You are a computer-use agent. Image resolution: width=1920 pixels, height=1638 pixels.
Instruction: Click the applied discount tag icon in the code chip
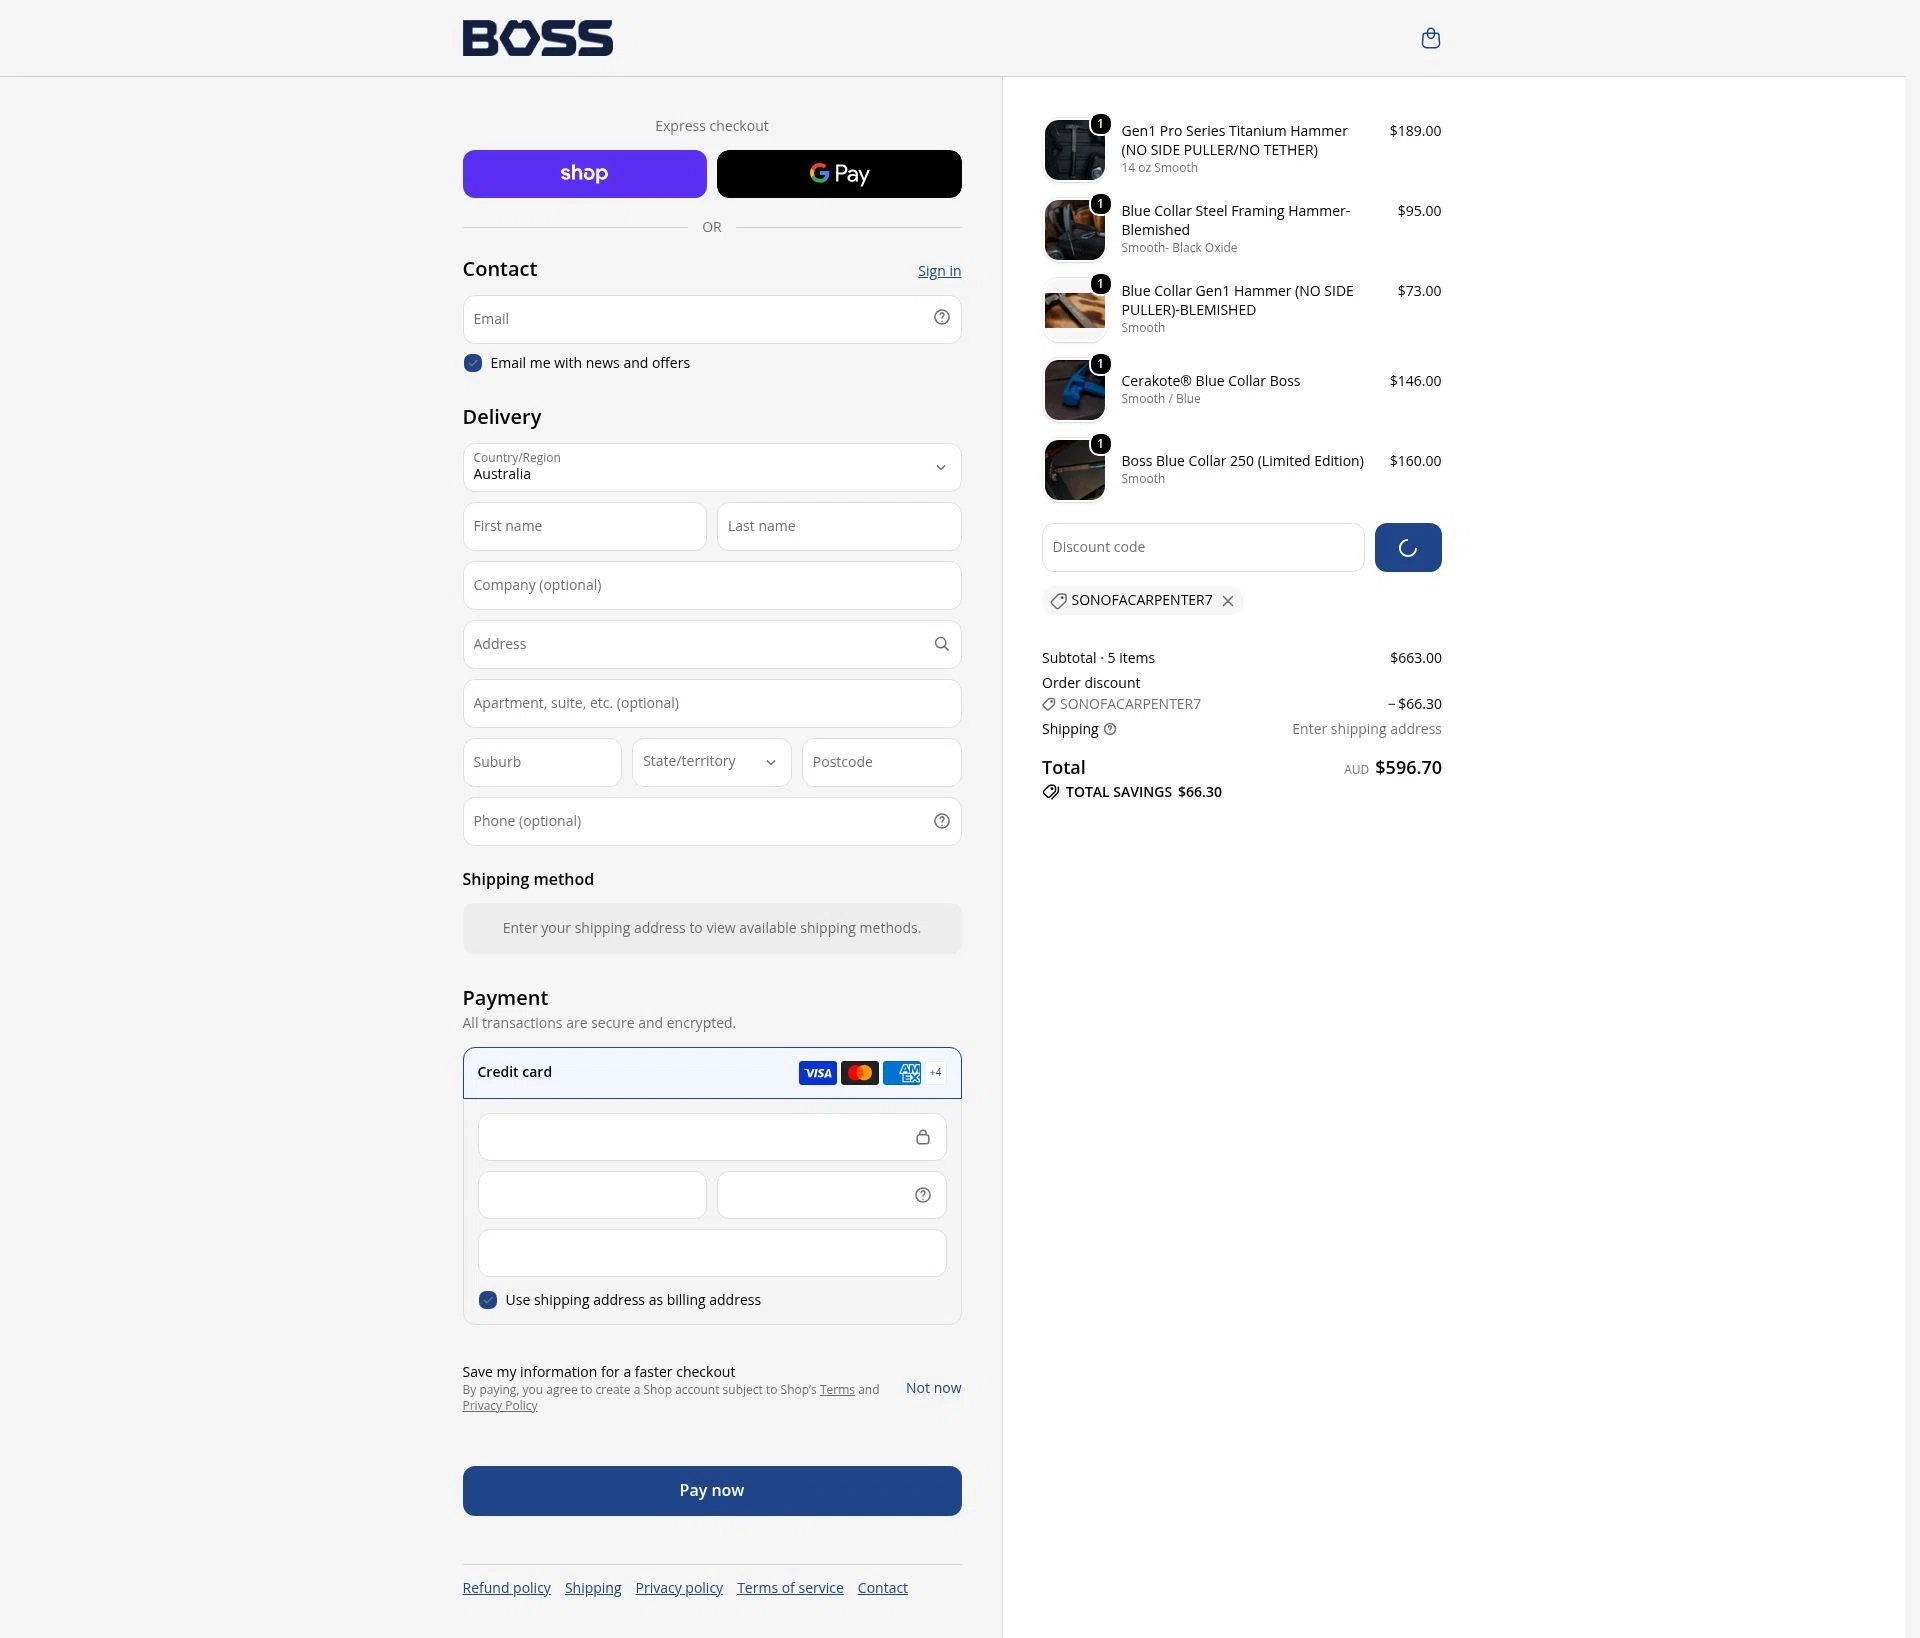point(1058,601)
